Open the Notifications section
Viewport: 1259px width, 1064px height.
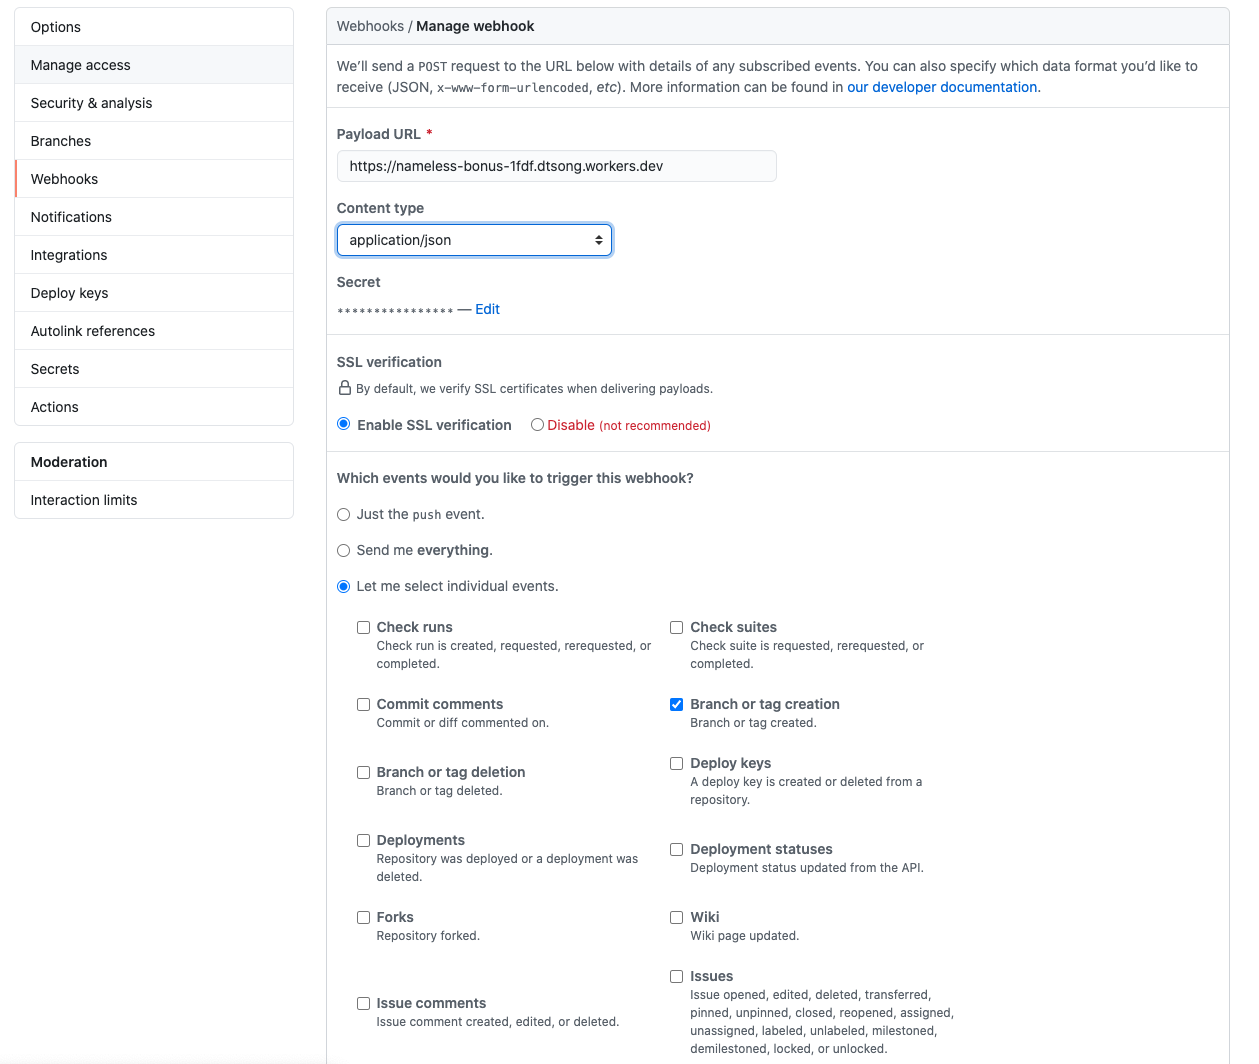(71, 217)
